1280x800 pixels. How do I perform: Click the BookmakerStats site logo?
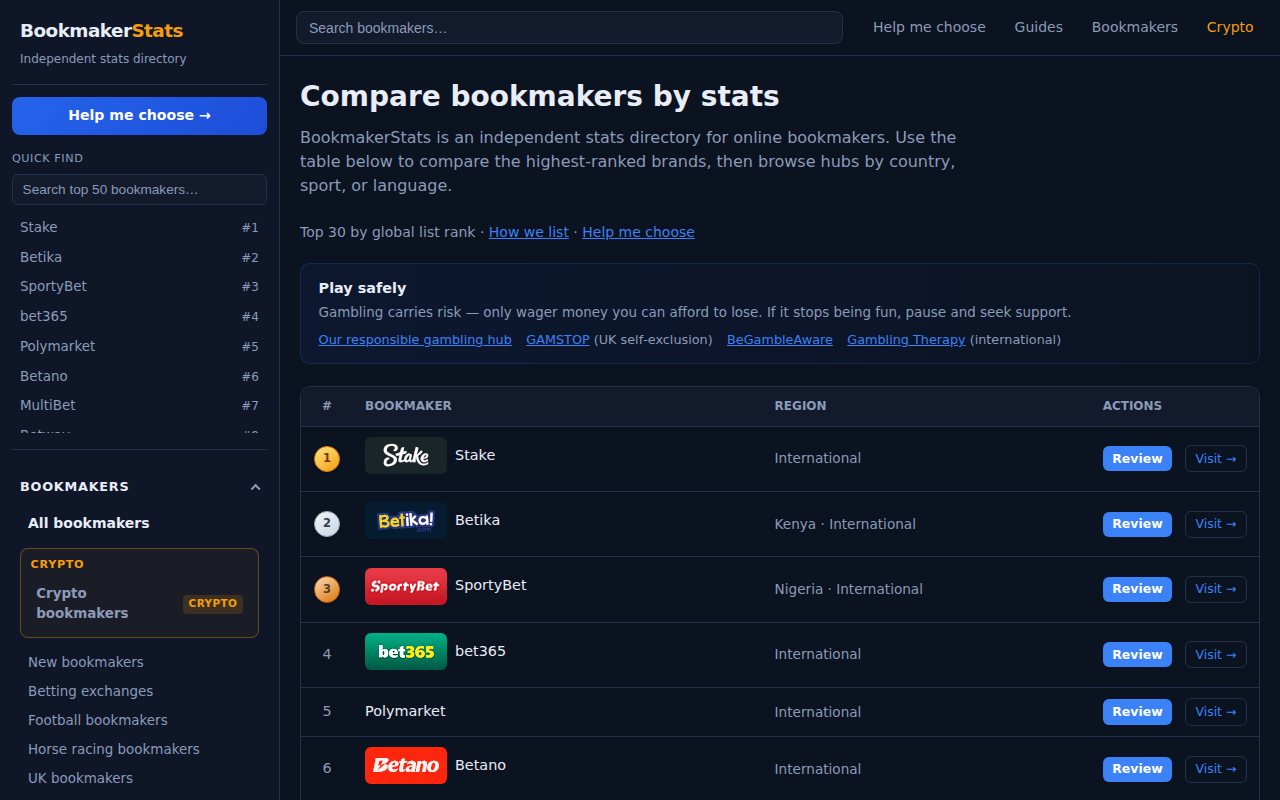coord(102,31)
